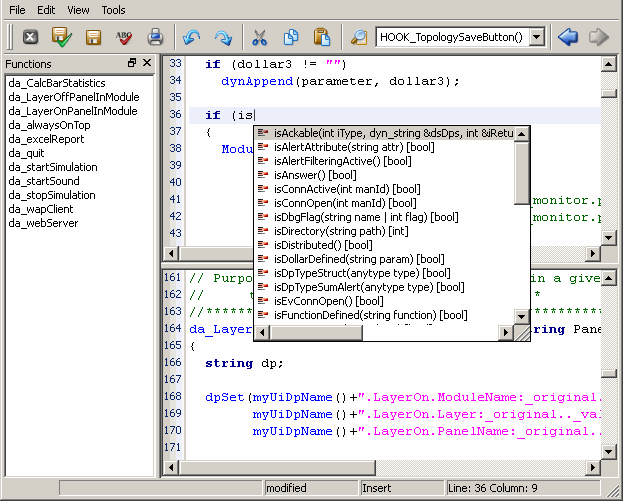Image resolution: width=623 pixels, height=501 pixels.
Task: Cut selection with the scissors icon
Action: coord(259,37)
